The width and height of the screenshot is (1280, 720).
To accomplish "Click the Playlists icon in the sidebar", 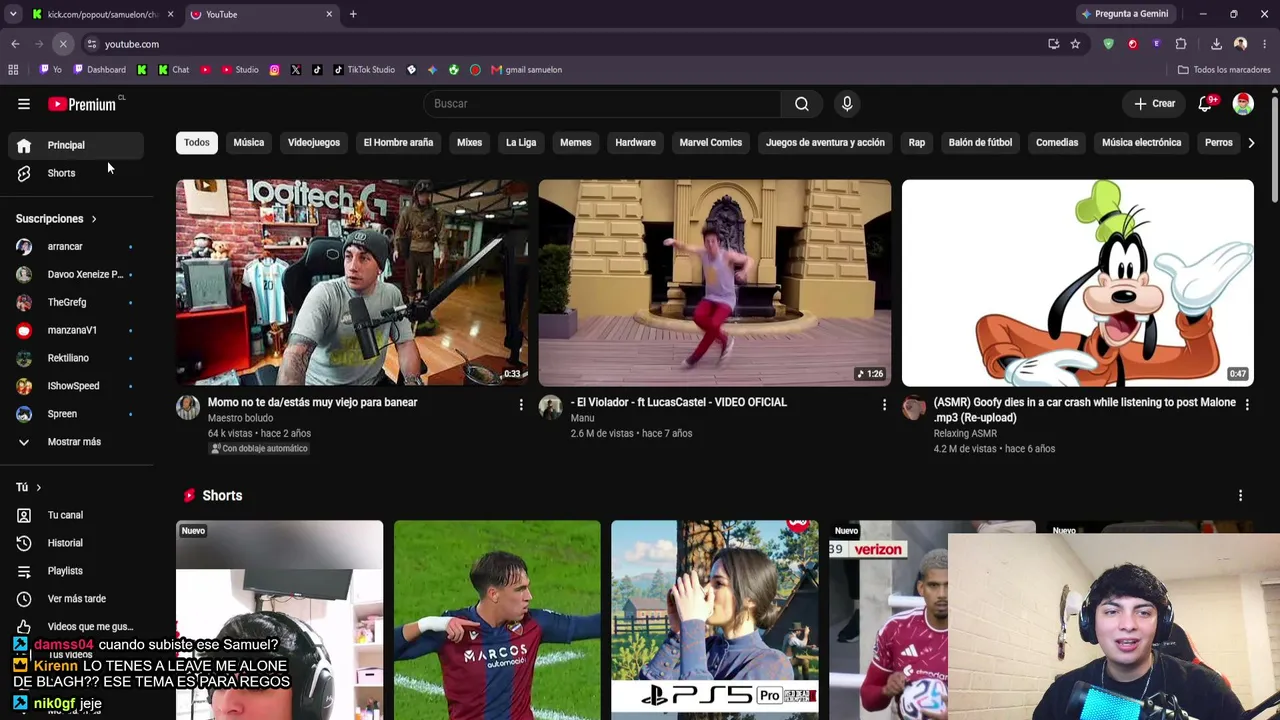I will click(24, 571).
